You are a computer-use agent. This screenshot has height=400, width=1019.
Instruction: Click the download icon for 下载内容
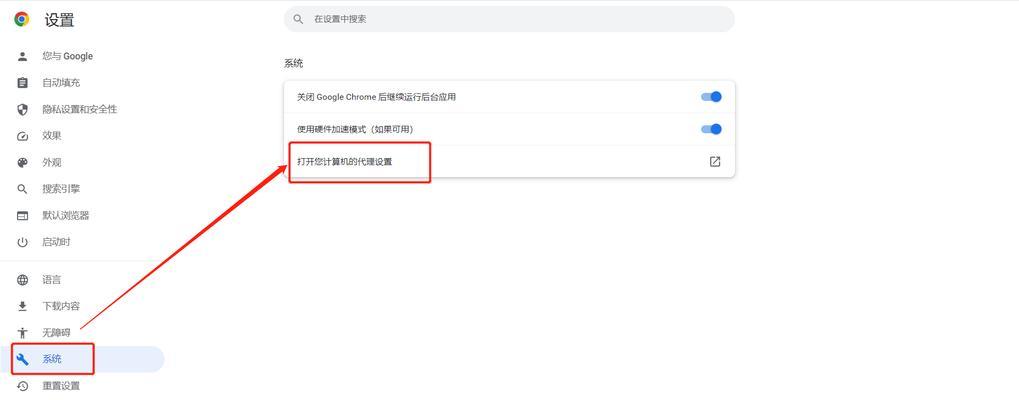click(23, 306)
